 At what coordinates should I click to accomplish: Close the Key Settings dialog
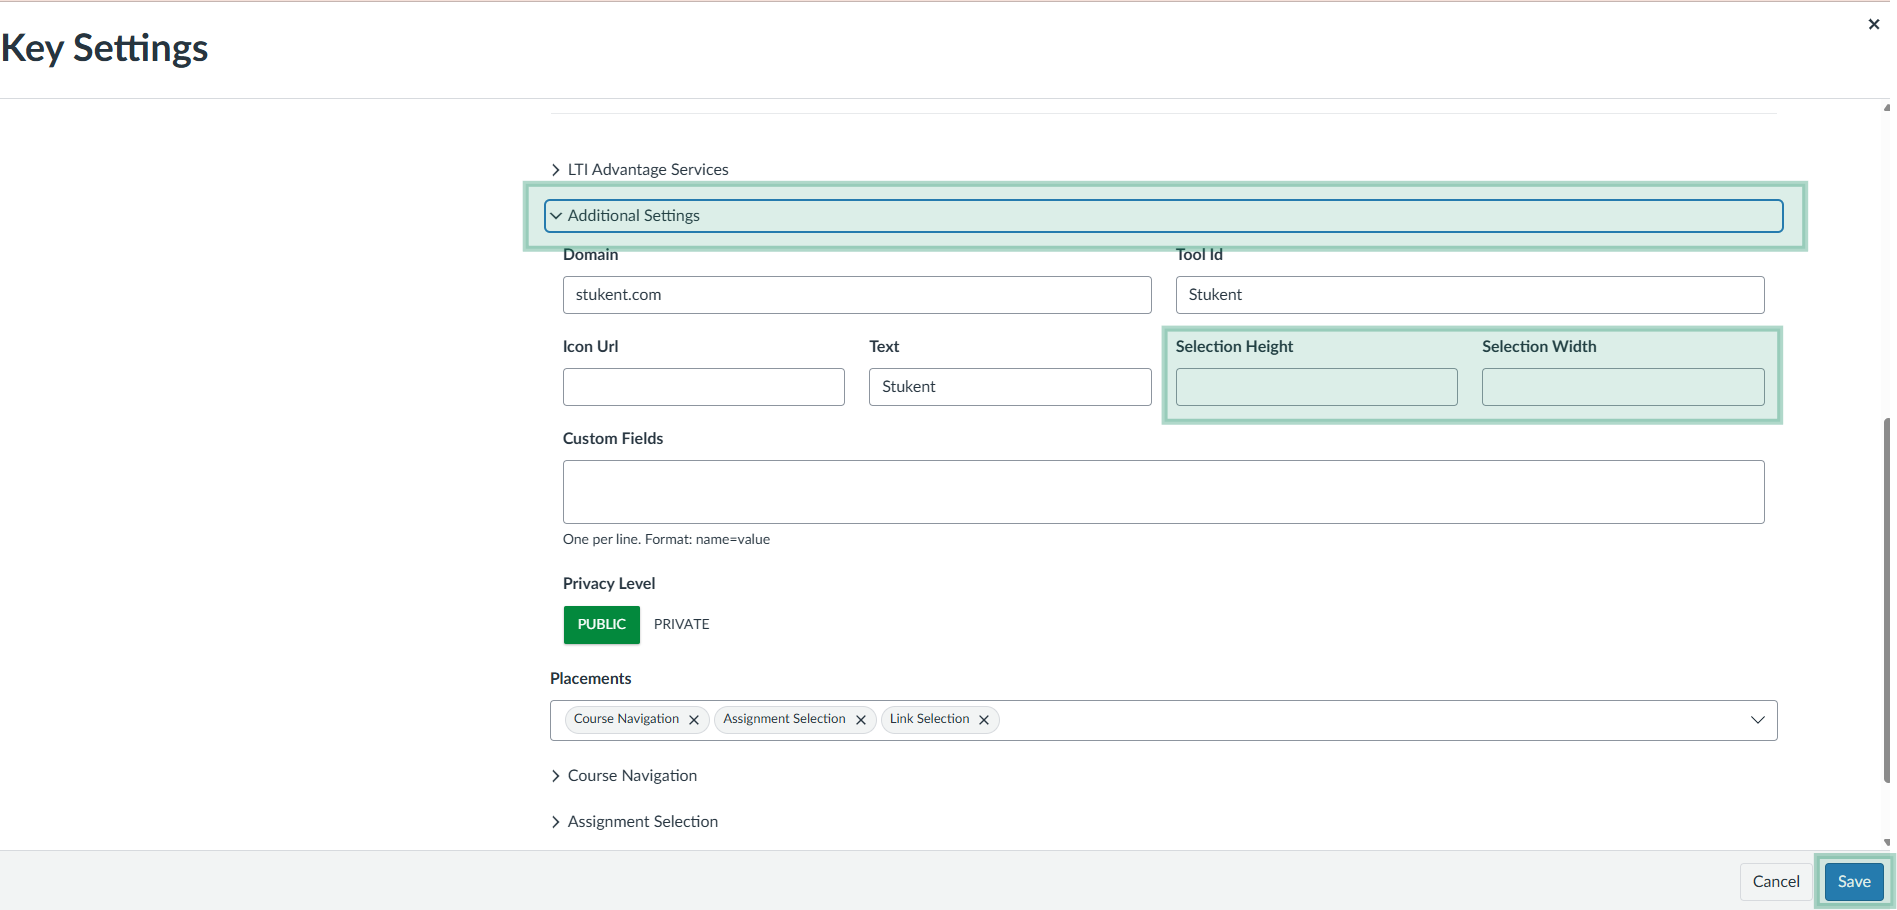[x=1873, y=24]
